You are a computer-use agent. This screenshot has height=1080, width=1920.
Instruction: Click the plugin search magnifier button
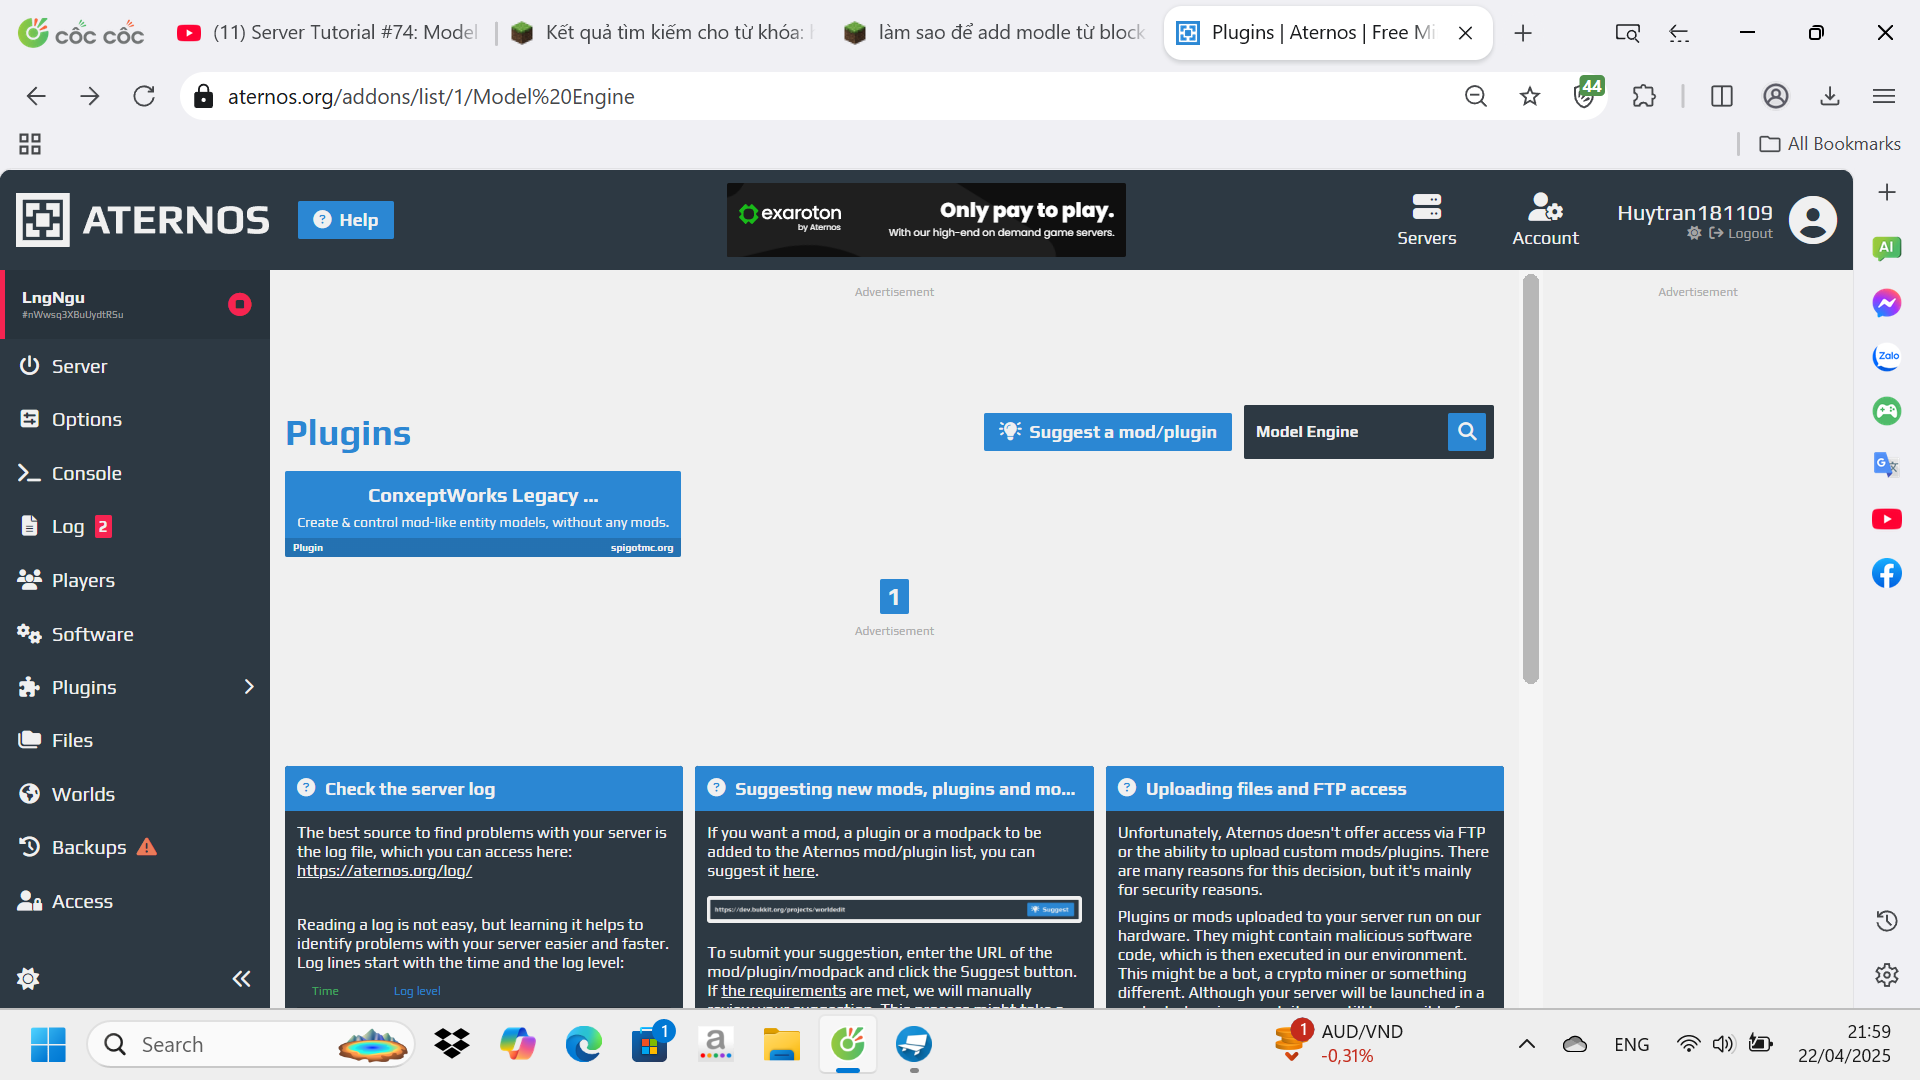point(1467,432)
